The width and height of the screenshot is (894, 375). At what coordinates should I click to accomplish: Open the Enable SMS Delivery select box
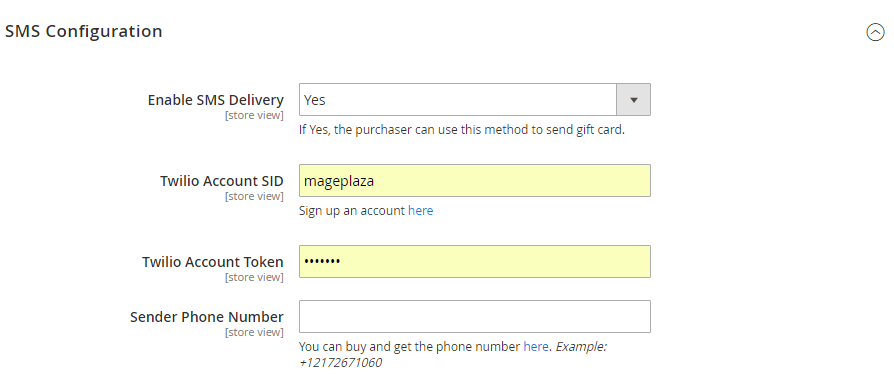[x=474, y=100]
